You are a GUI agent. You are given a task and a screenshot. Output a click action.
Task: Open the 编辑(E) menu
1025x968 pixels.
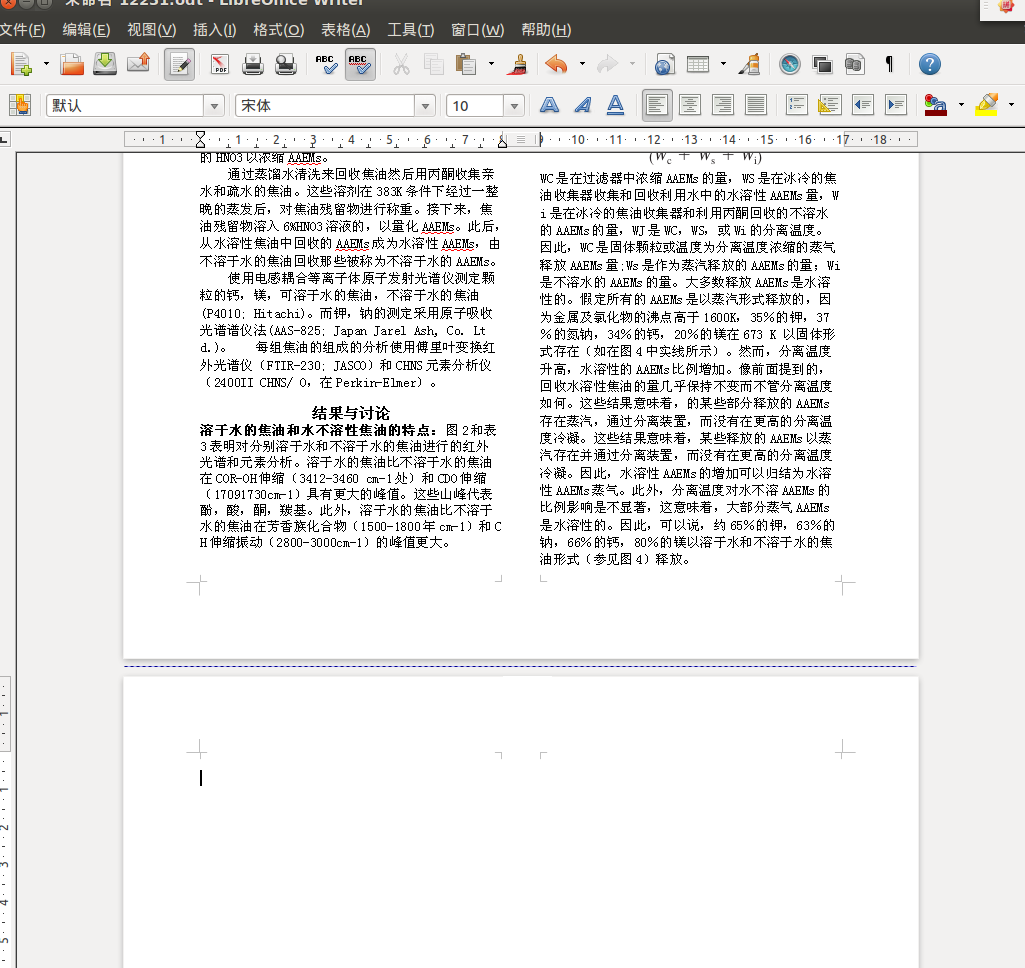[x=86, y=30]
